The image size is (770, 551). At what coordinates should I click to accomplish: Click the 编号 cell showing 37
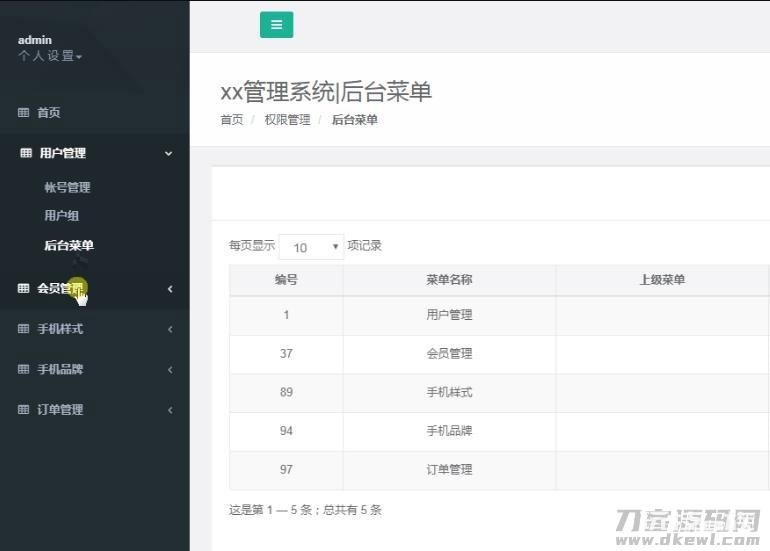tap(286, 354)
